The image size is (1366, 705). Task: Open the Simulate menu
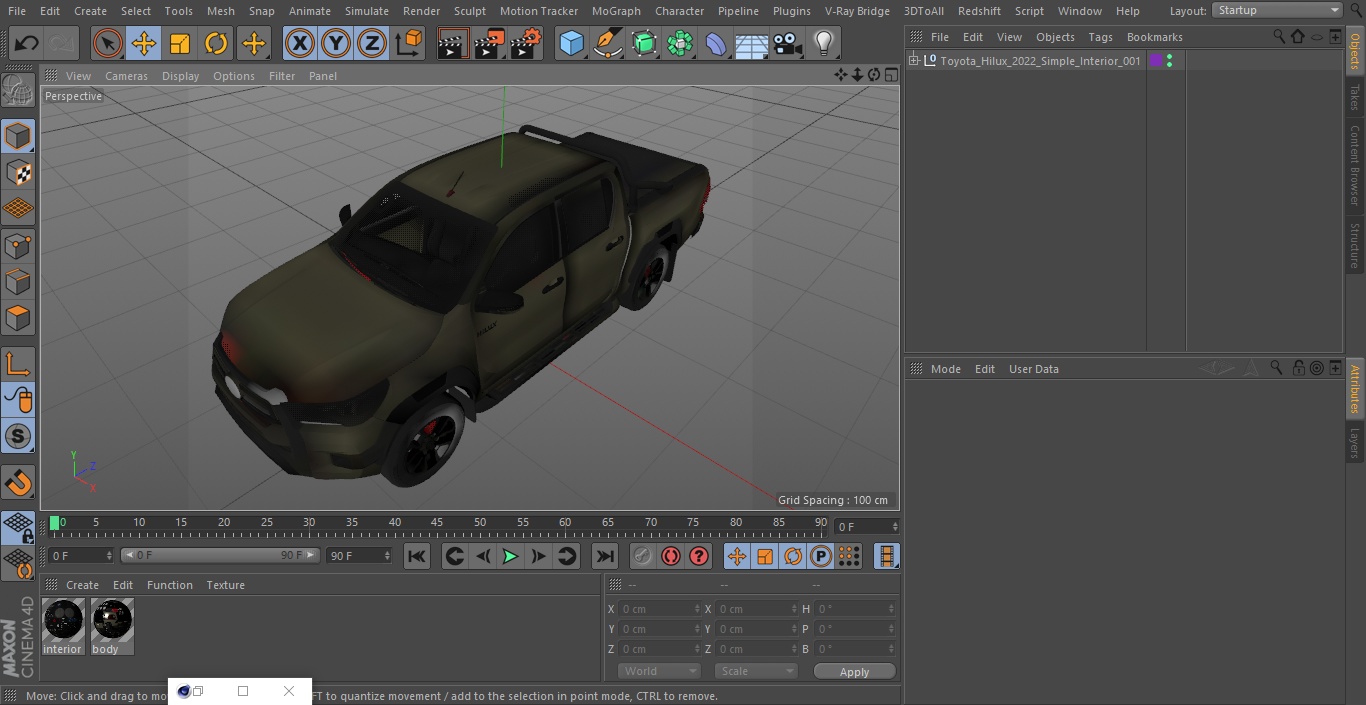click(x=367, y=10)
